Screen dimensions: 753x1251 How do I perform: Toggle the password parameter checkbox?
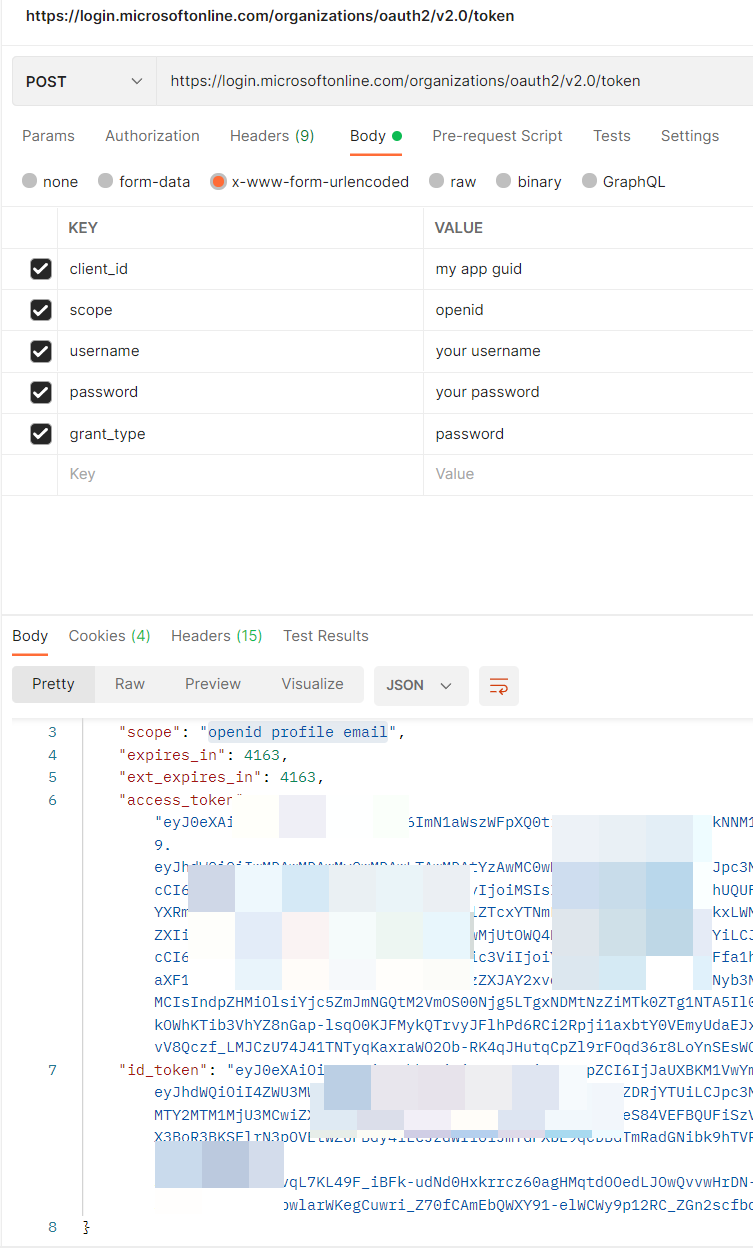(41, 392)
